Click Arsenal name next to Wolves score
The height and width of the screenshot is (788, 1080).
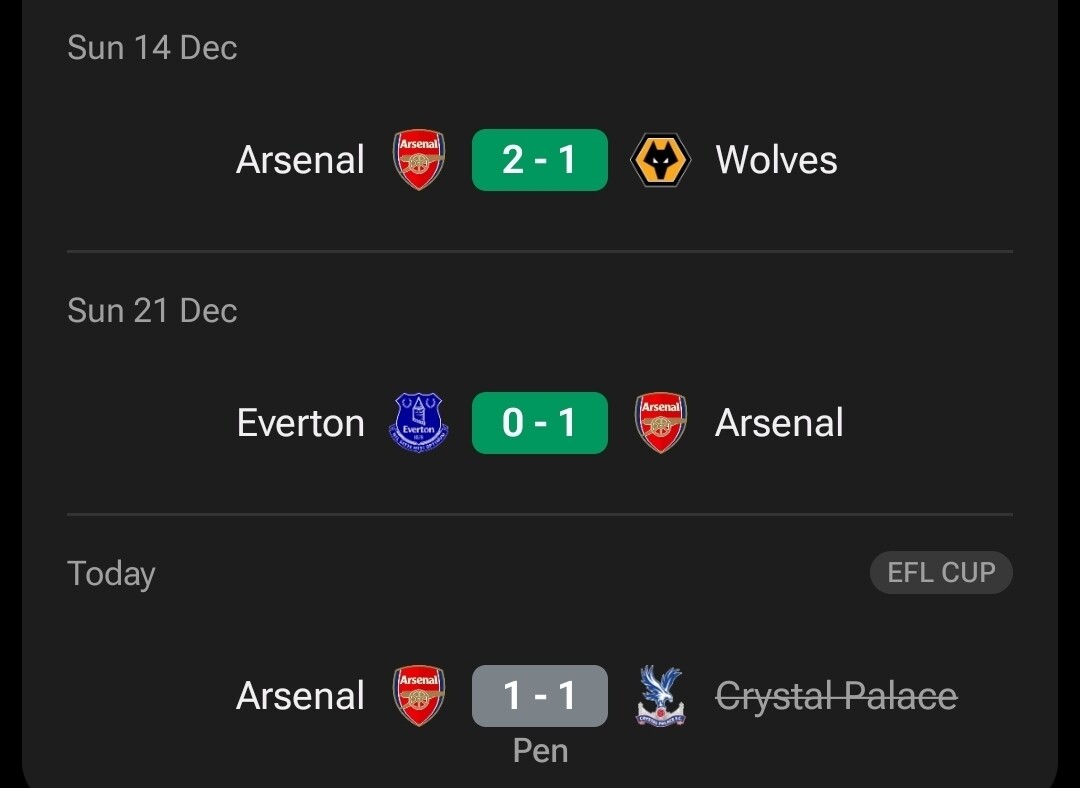301,160
